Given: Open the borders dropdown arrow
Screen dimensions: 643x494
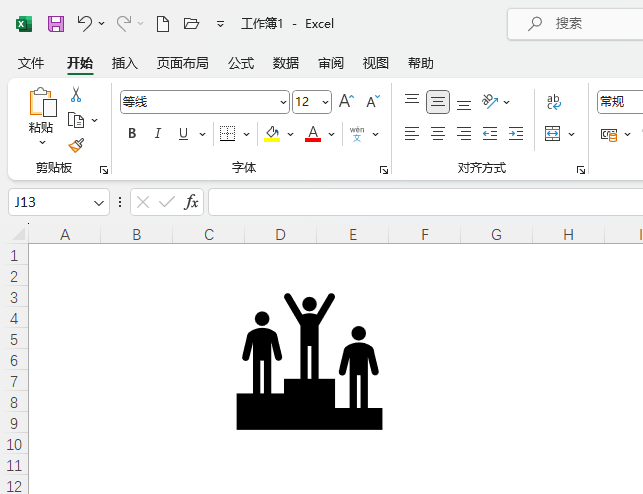Looking at the screenshot, I should point(246,134).
